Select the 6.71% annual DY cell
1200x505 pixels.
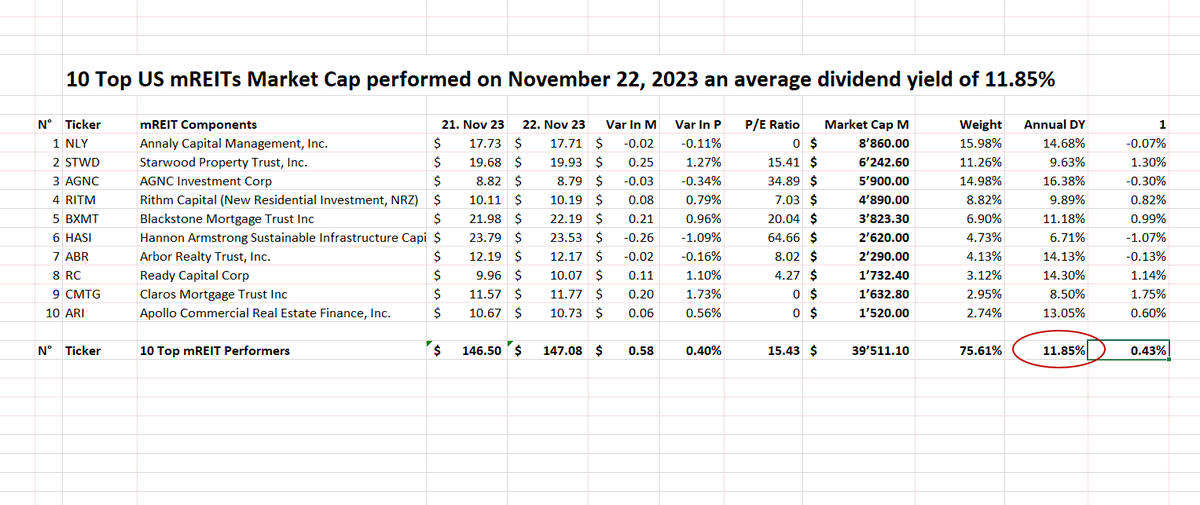pos(1067,237)
